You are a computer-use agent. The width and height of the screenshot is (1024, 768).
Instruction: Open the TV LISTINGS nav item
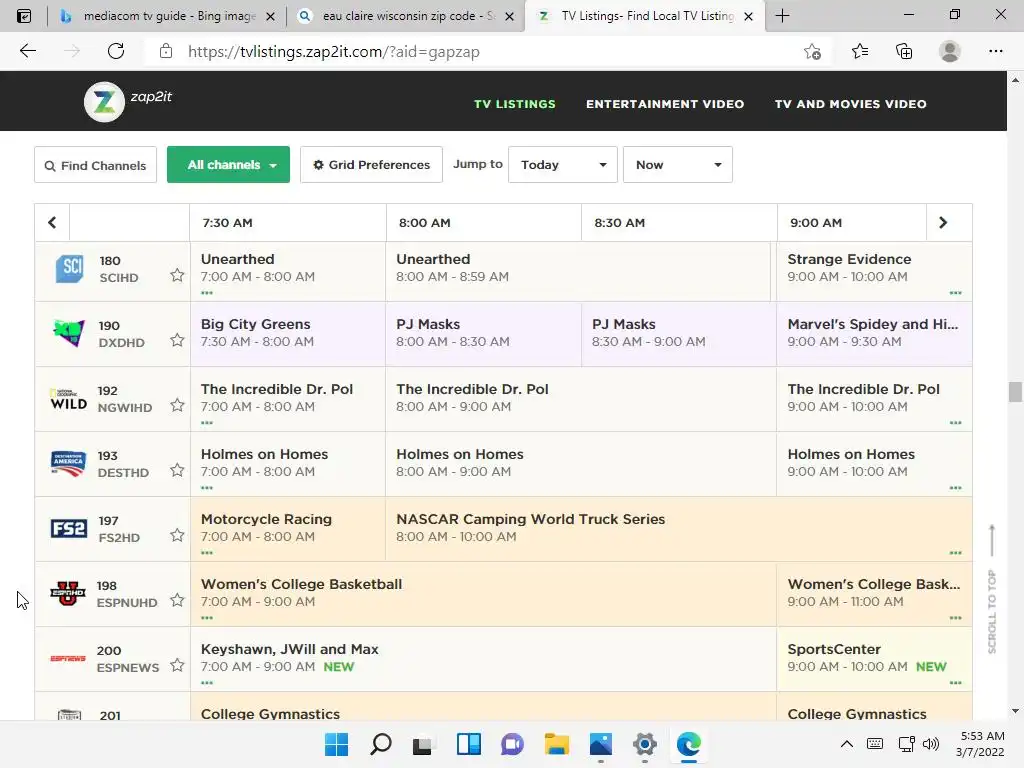point(515,104)
